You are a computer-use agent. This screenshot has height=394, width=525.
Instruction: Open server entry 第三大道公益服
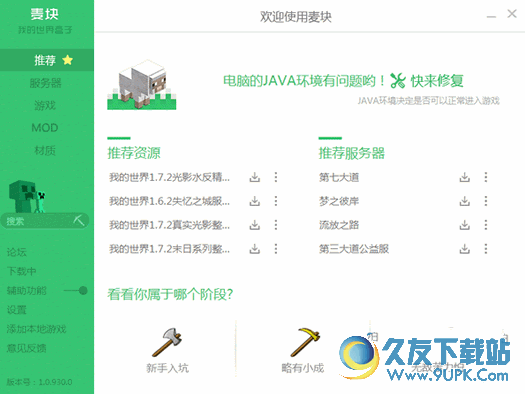tap(354, 249)
